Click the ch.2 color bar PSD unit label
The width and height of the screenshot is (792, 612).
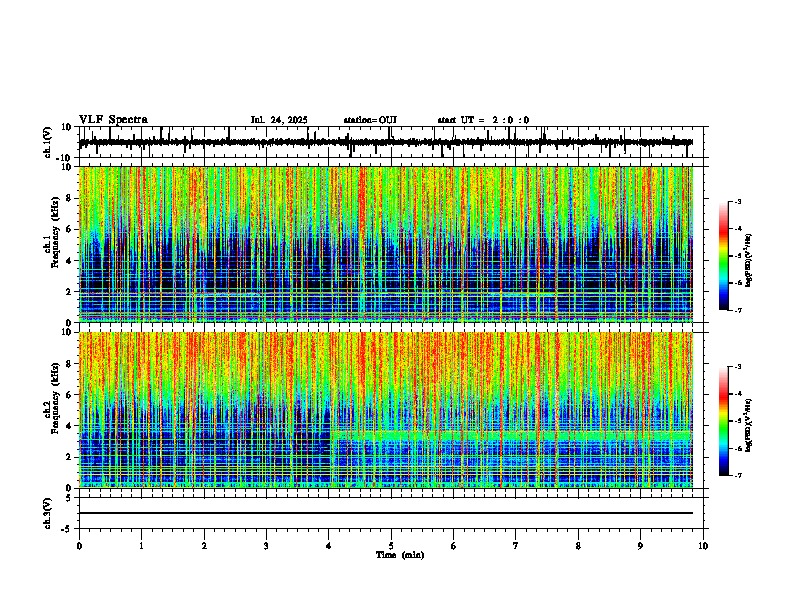748,425
